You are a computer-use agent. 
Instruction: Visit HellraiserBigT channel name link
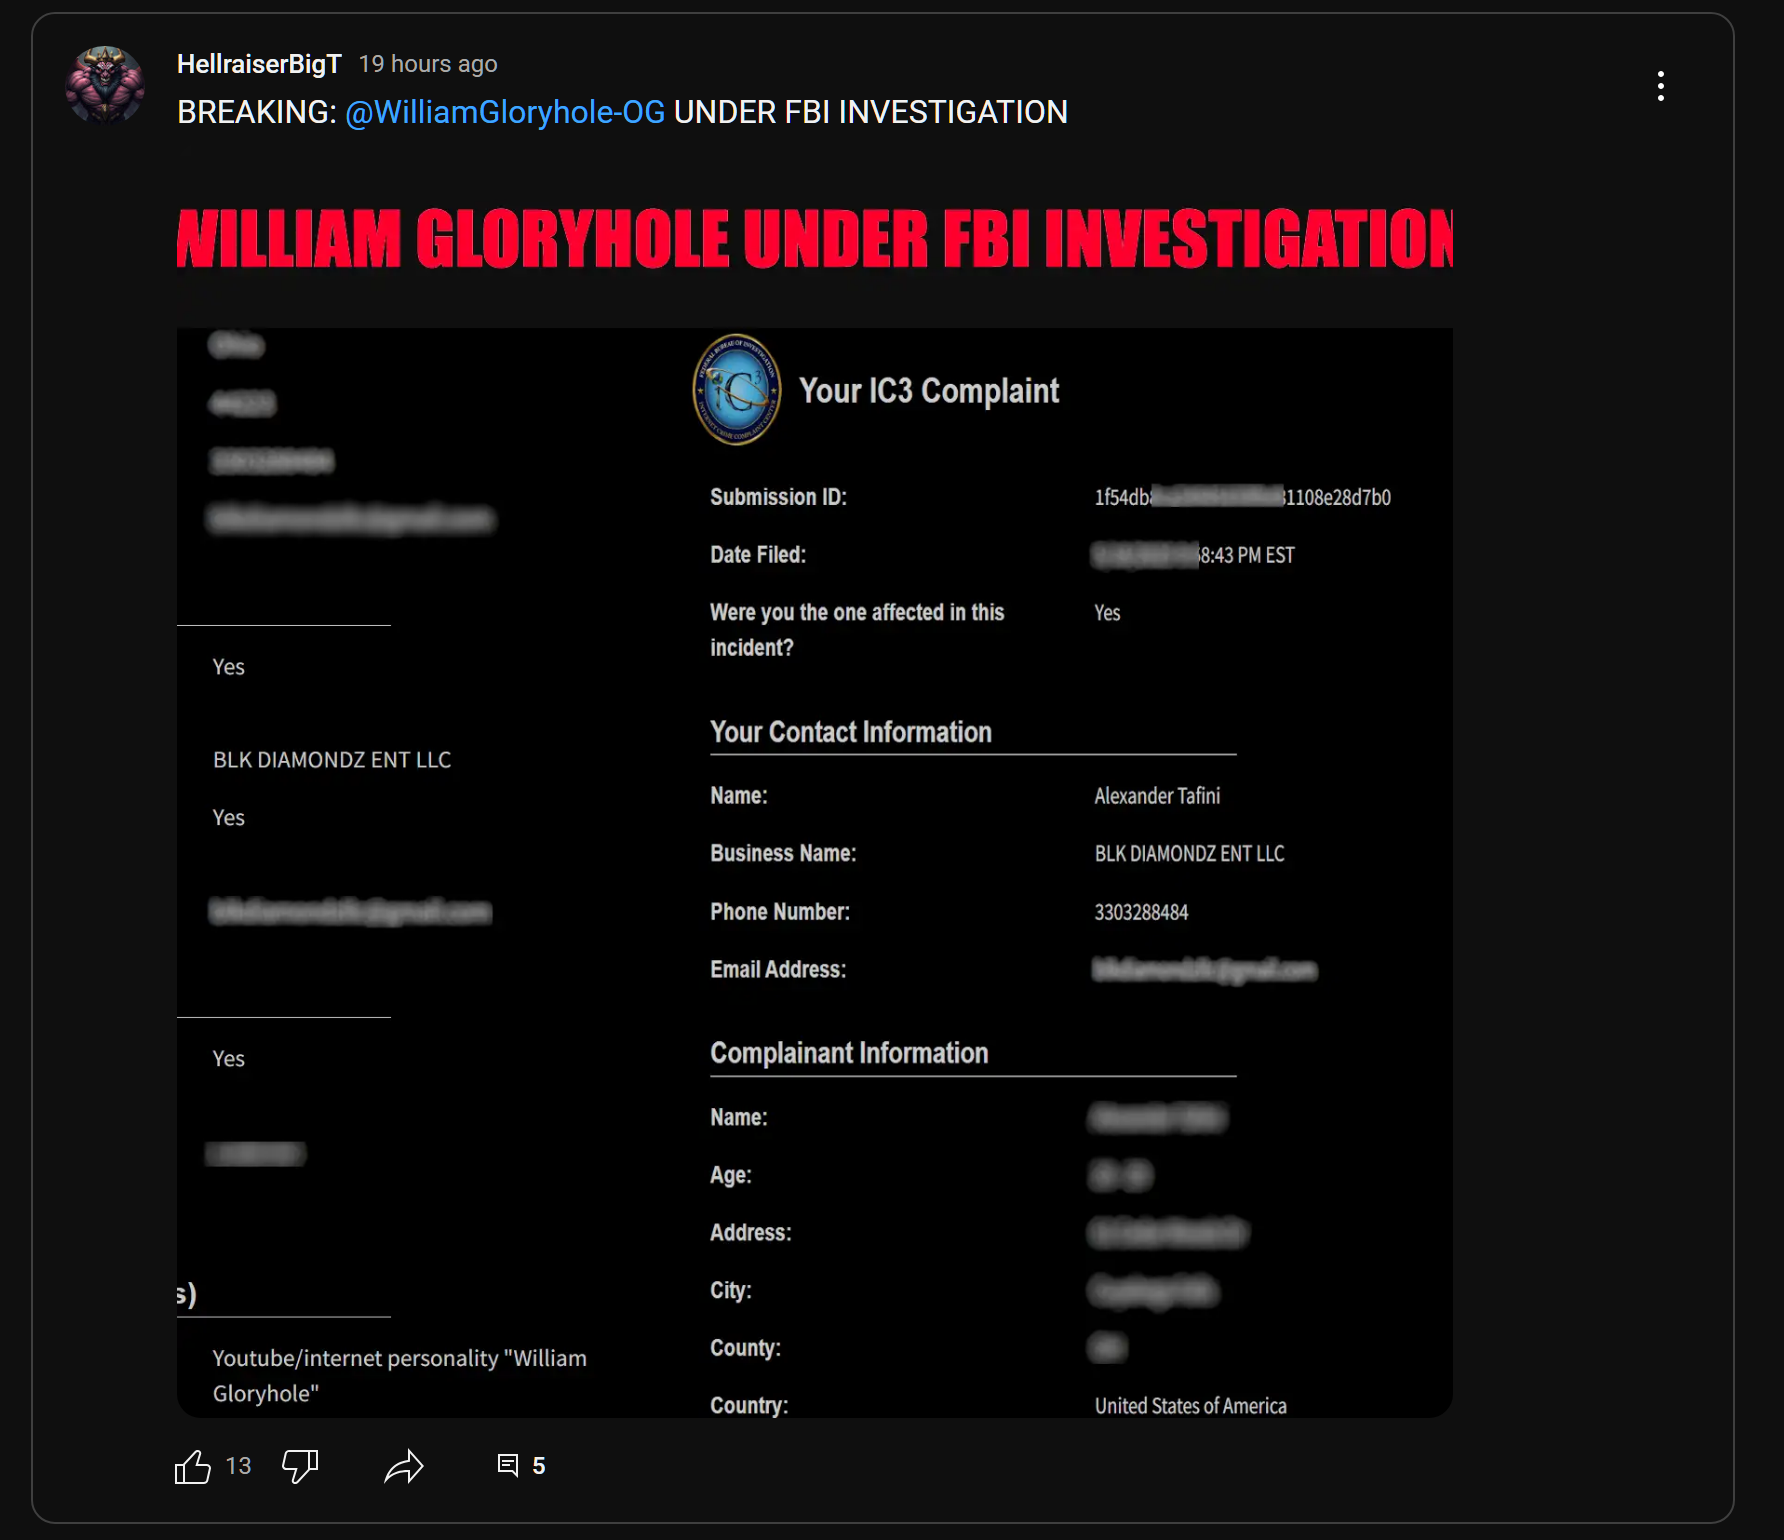[x=259, y=64]
